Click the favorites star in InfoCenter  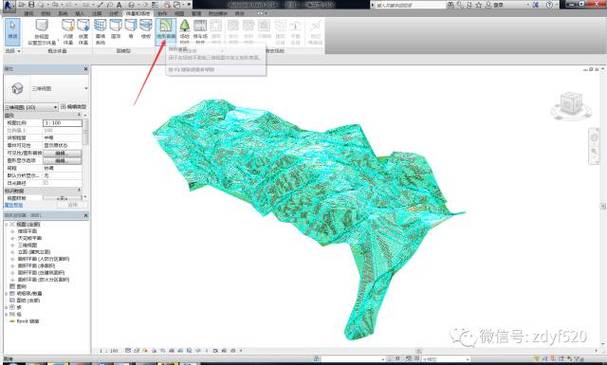[478, 5]
